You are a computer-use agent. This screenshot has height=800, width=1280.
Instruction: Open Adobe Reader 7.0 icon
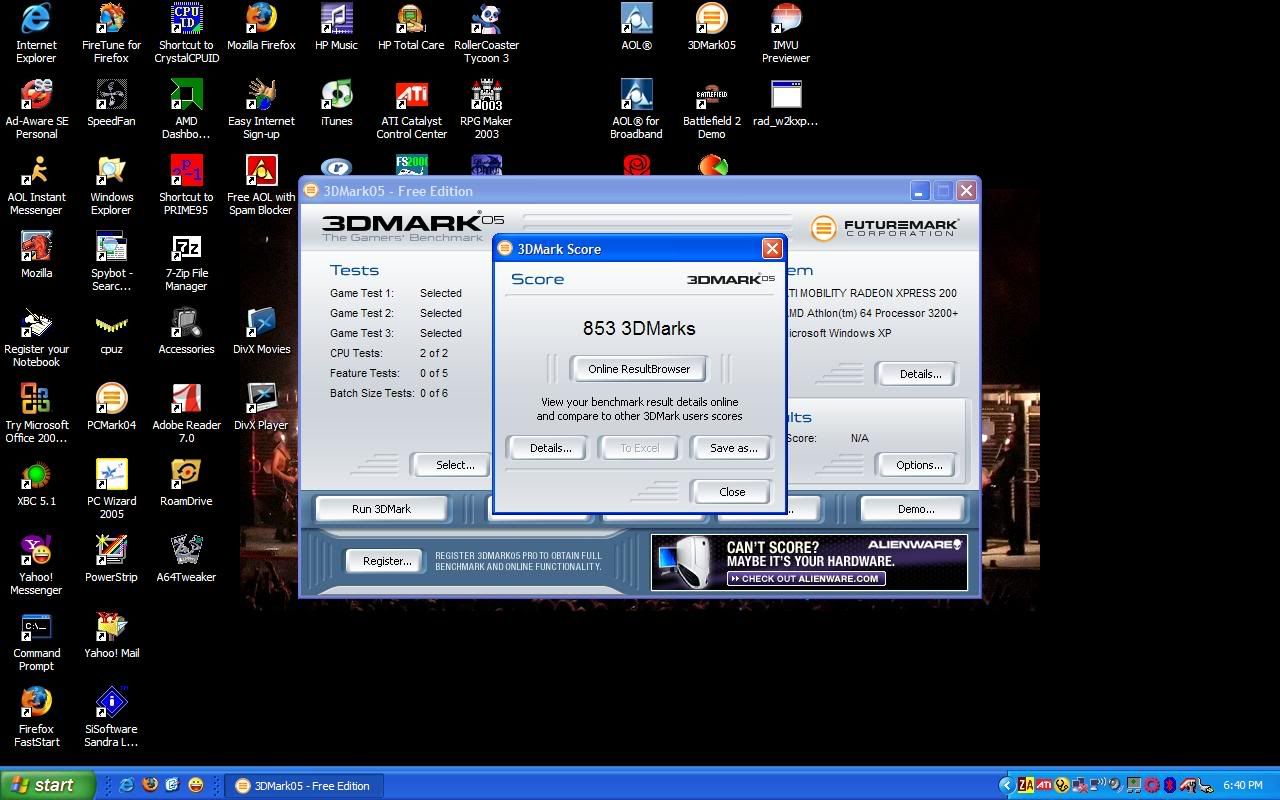(x=186, y=413)
